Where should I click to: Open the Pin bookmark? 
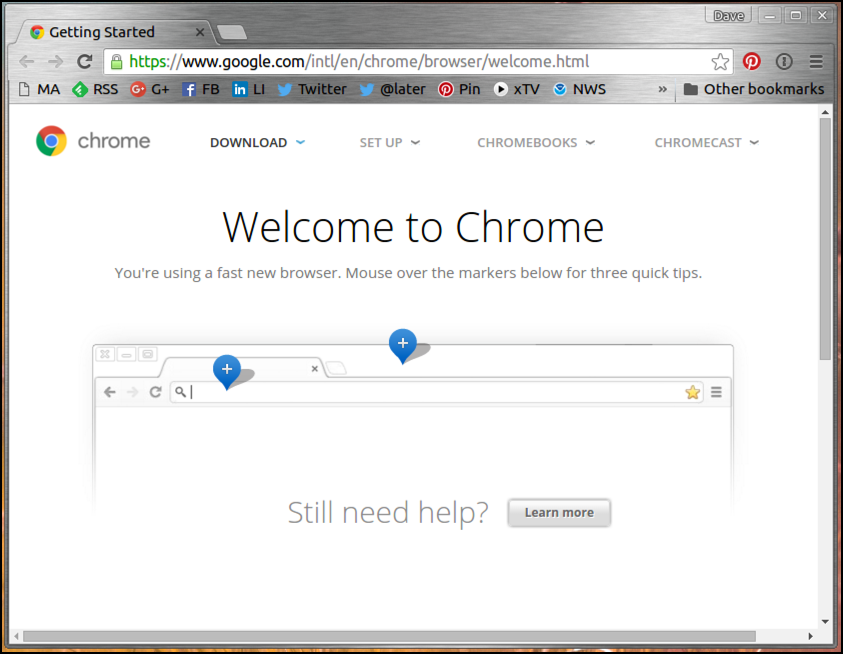point(459,89)
